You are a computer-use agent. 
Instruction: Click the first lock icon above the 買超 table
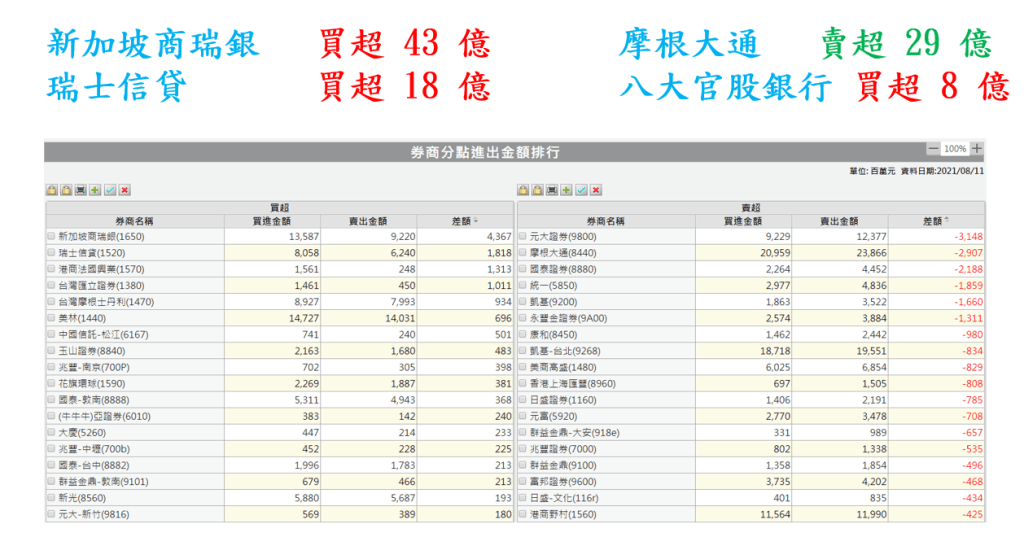pos(51,190)
